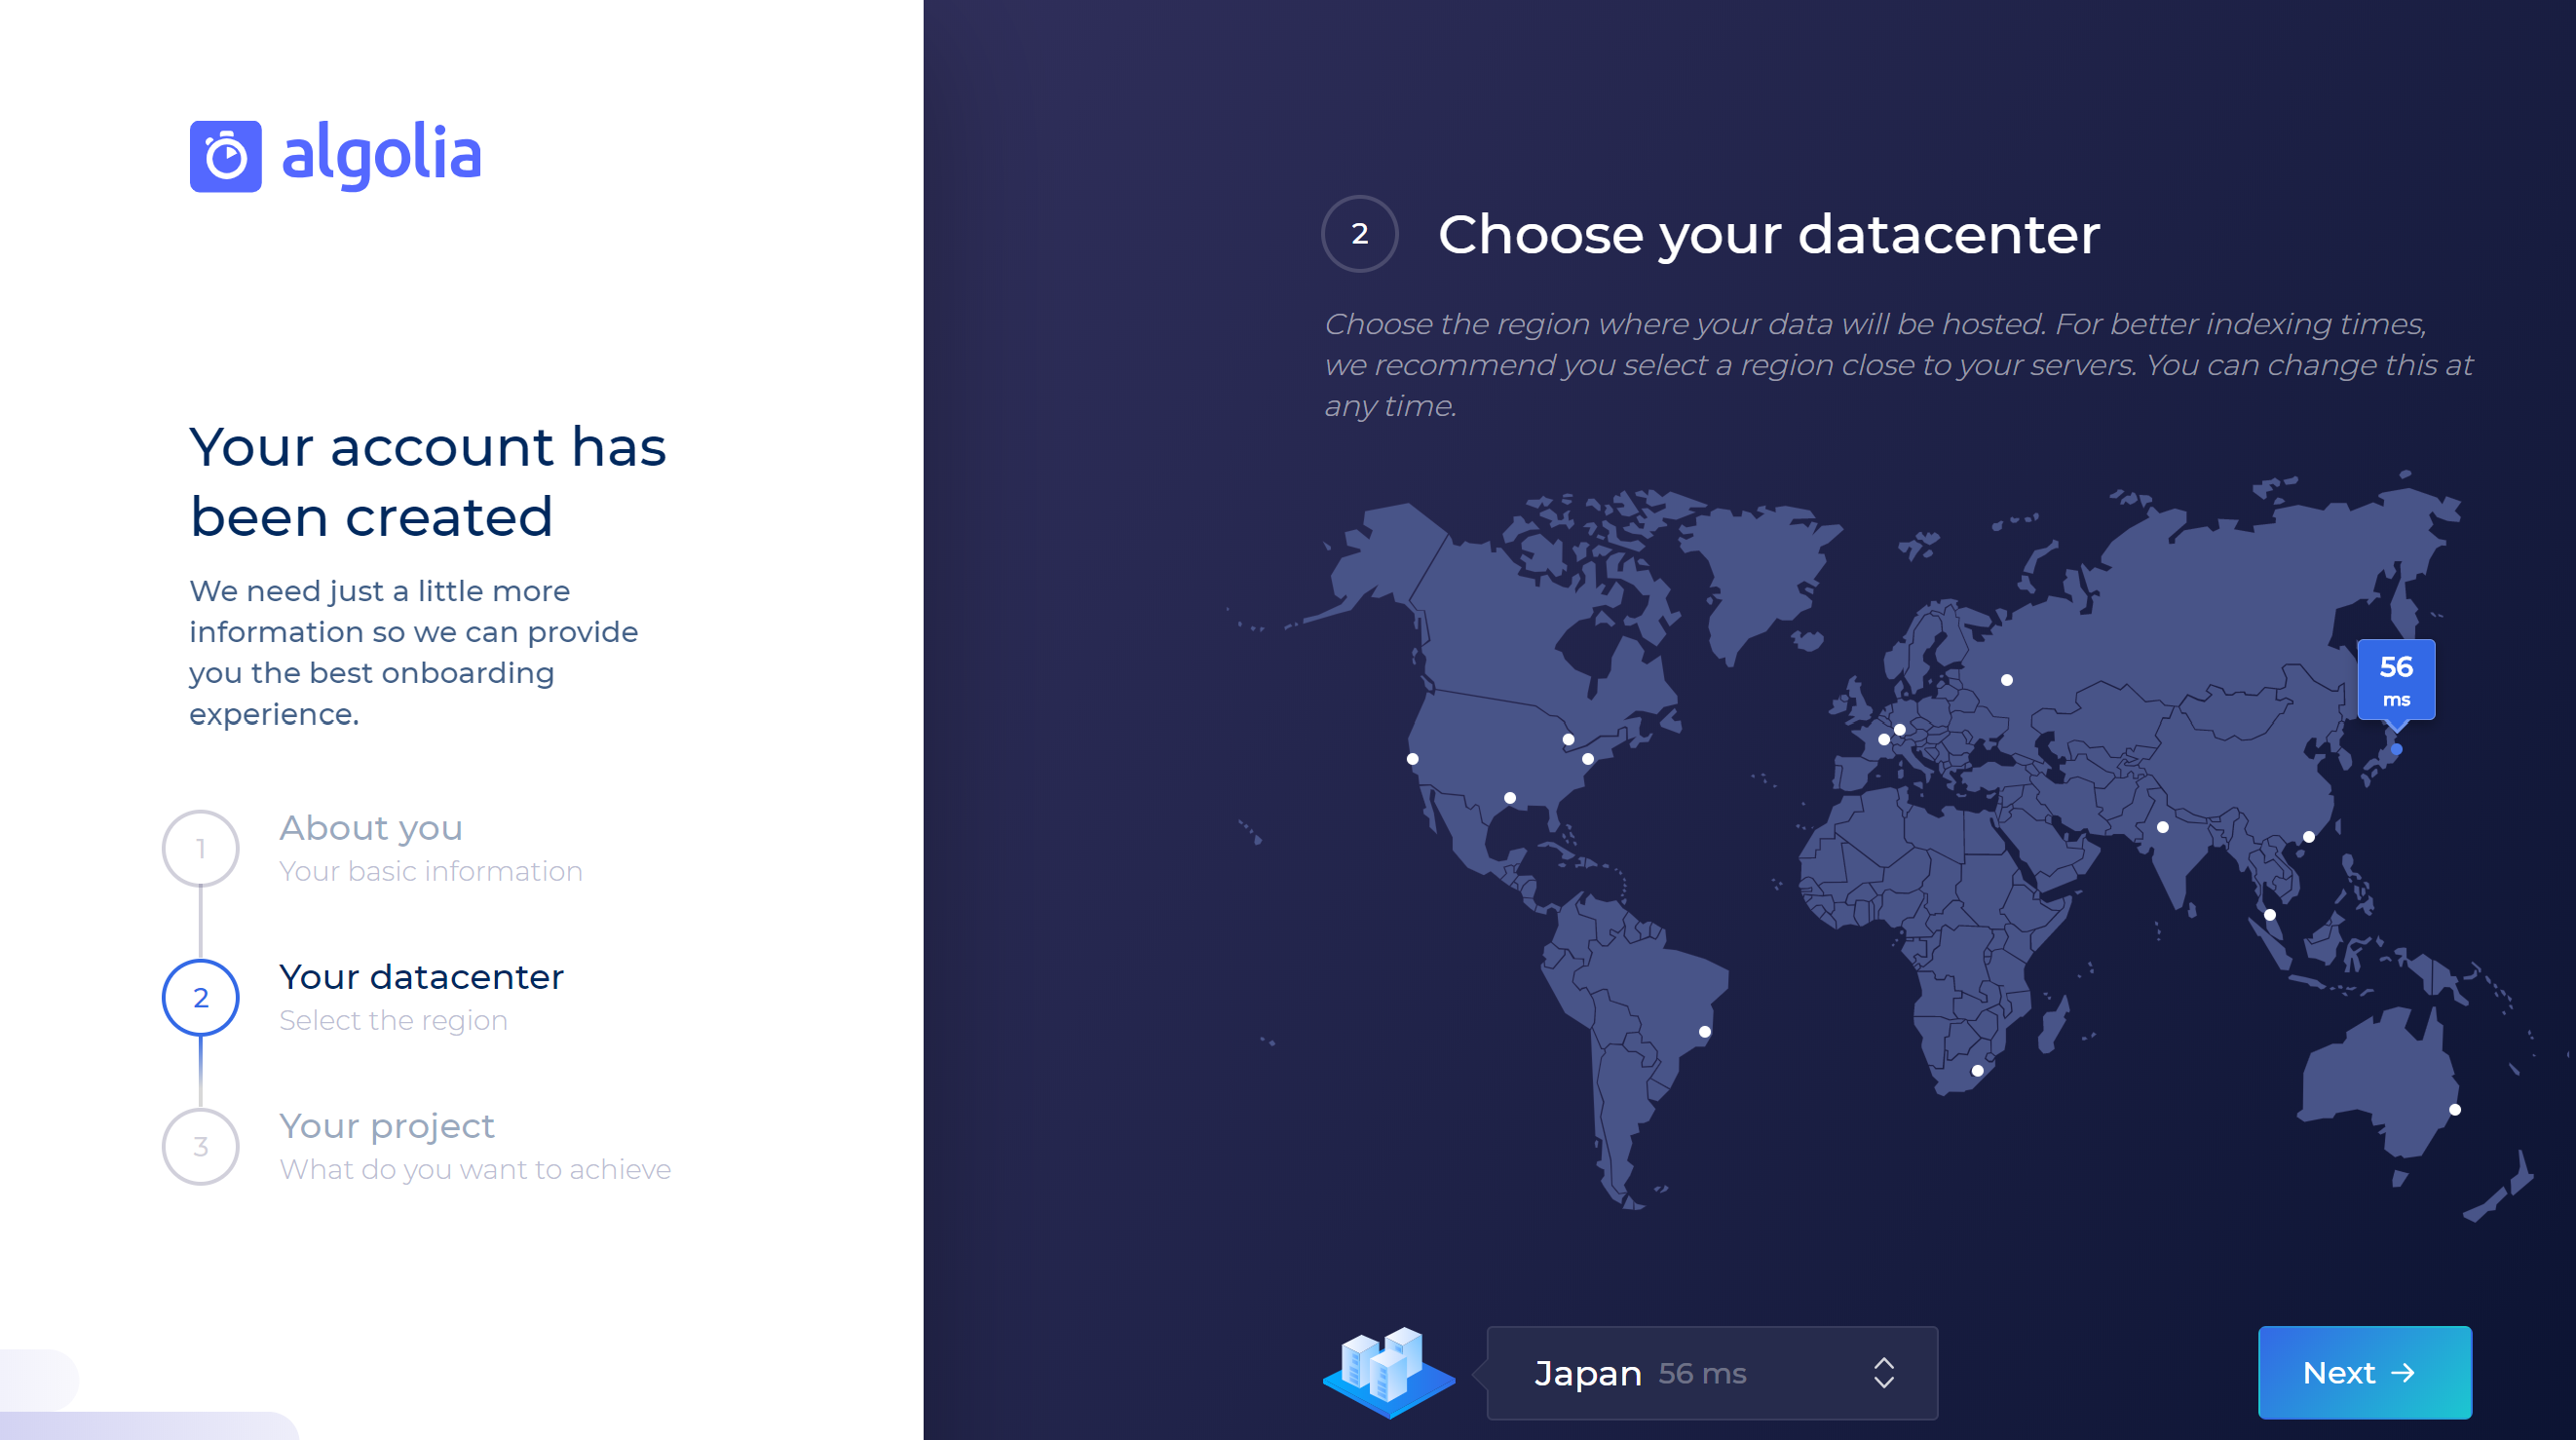Open the Your datacenter step label
2576x1440 pixels.
421,977
